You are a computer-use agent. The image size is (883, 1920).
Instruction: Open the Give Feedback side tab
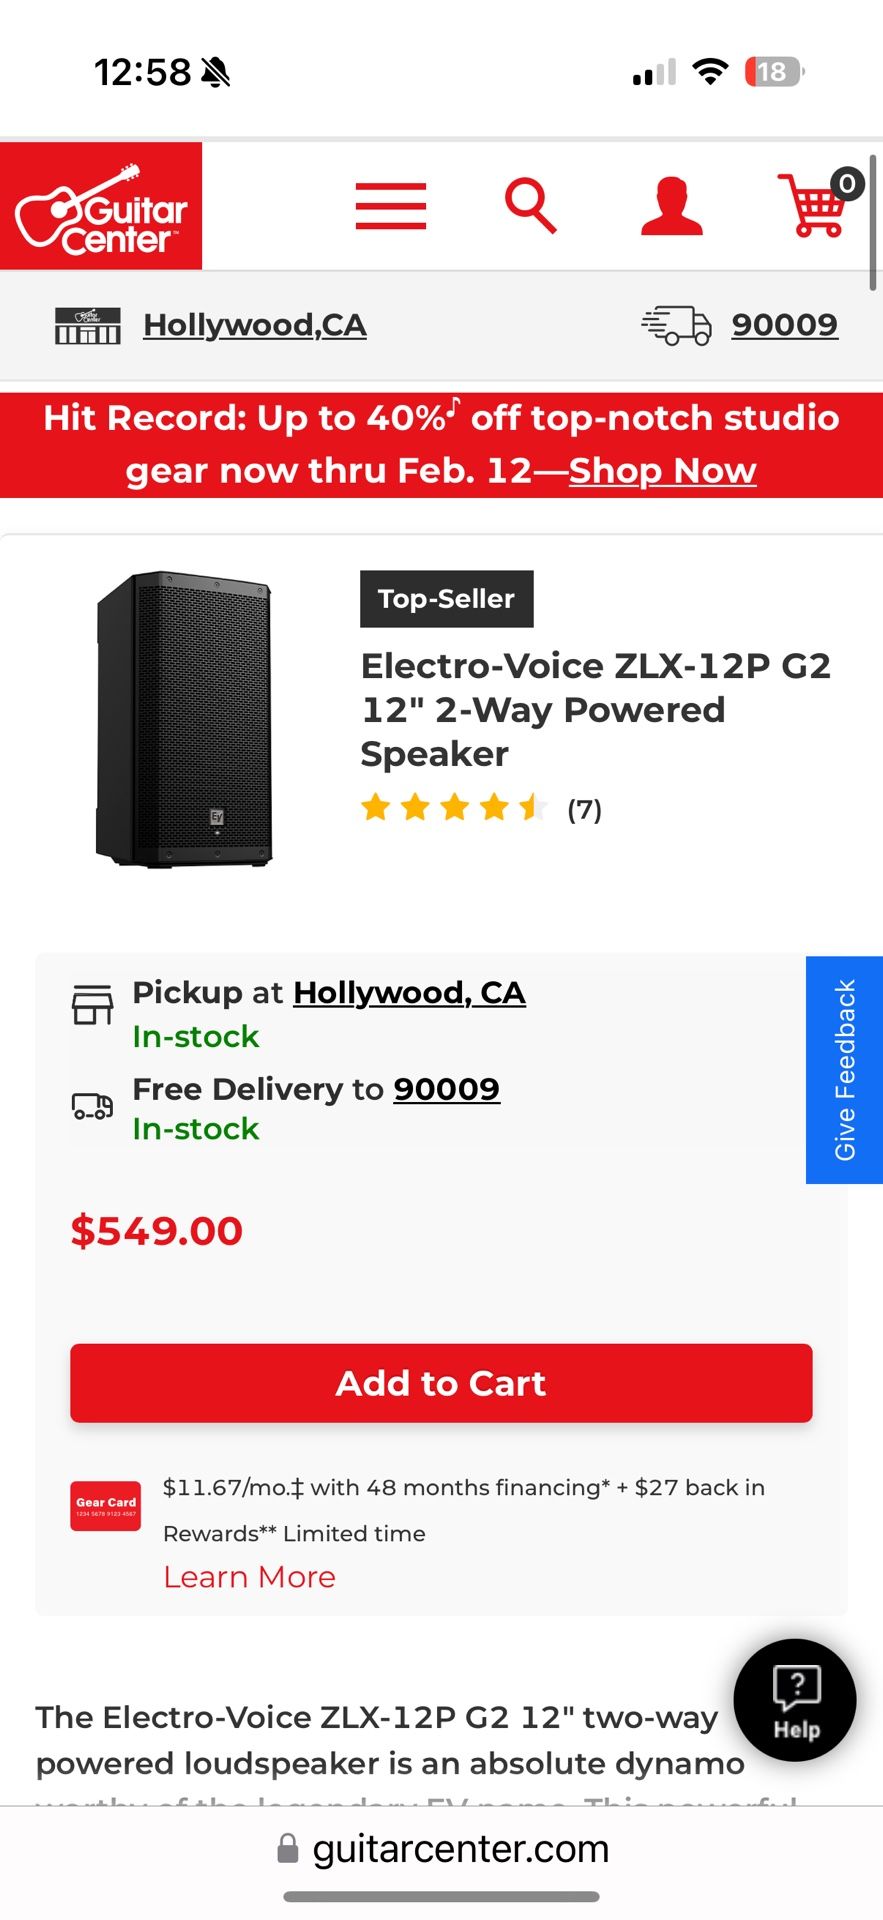tap(844, 1070)
